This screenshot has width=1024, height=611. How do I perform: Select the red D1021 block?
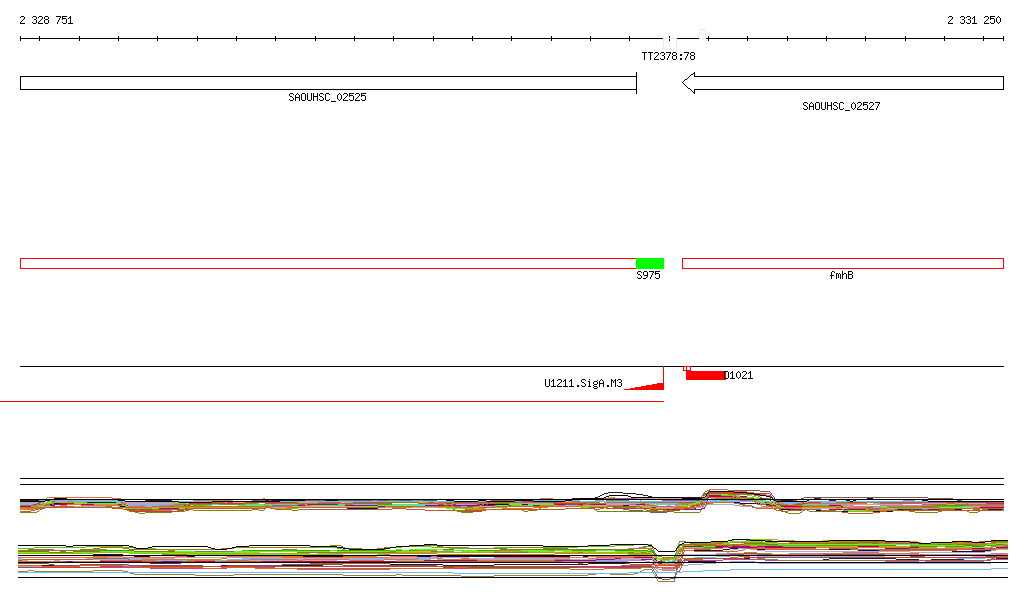click(x=705, y=375)
